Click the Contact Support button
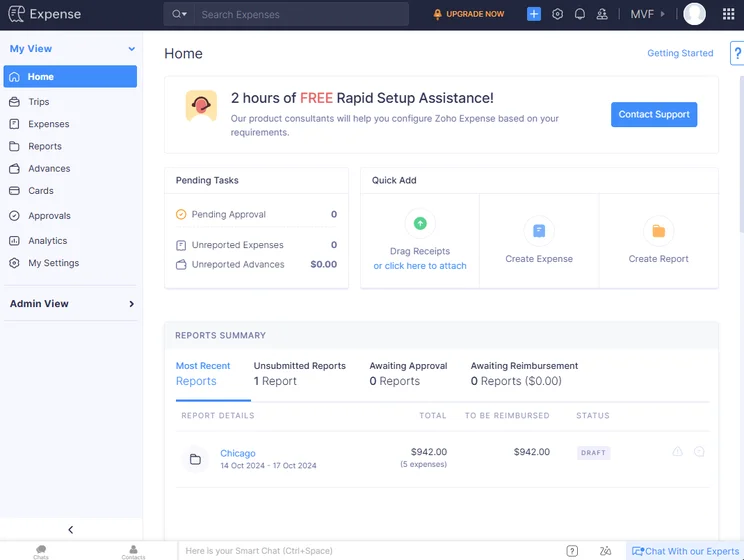This screenshot has width=744, height=560. tap(654, 114)
